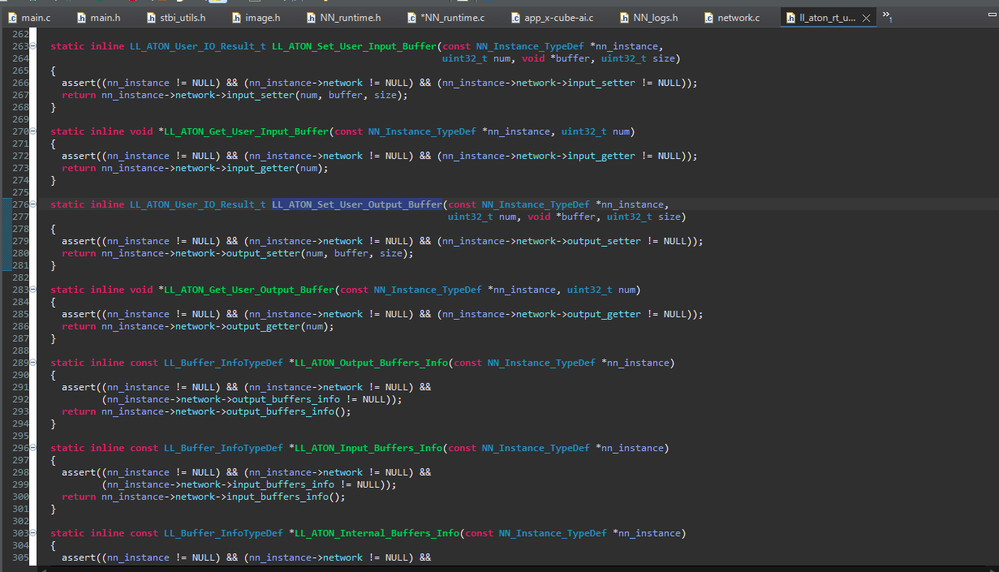The width and height of the screenshot is (999, 572).
Task: Click the image.h file icon in tabs
Action: click(x=237, y=18)
